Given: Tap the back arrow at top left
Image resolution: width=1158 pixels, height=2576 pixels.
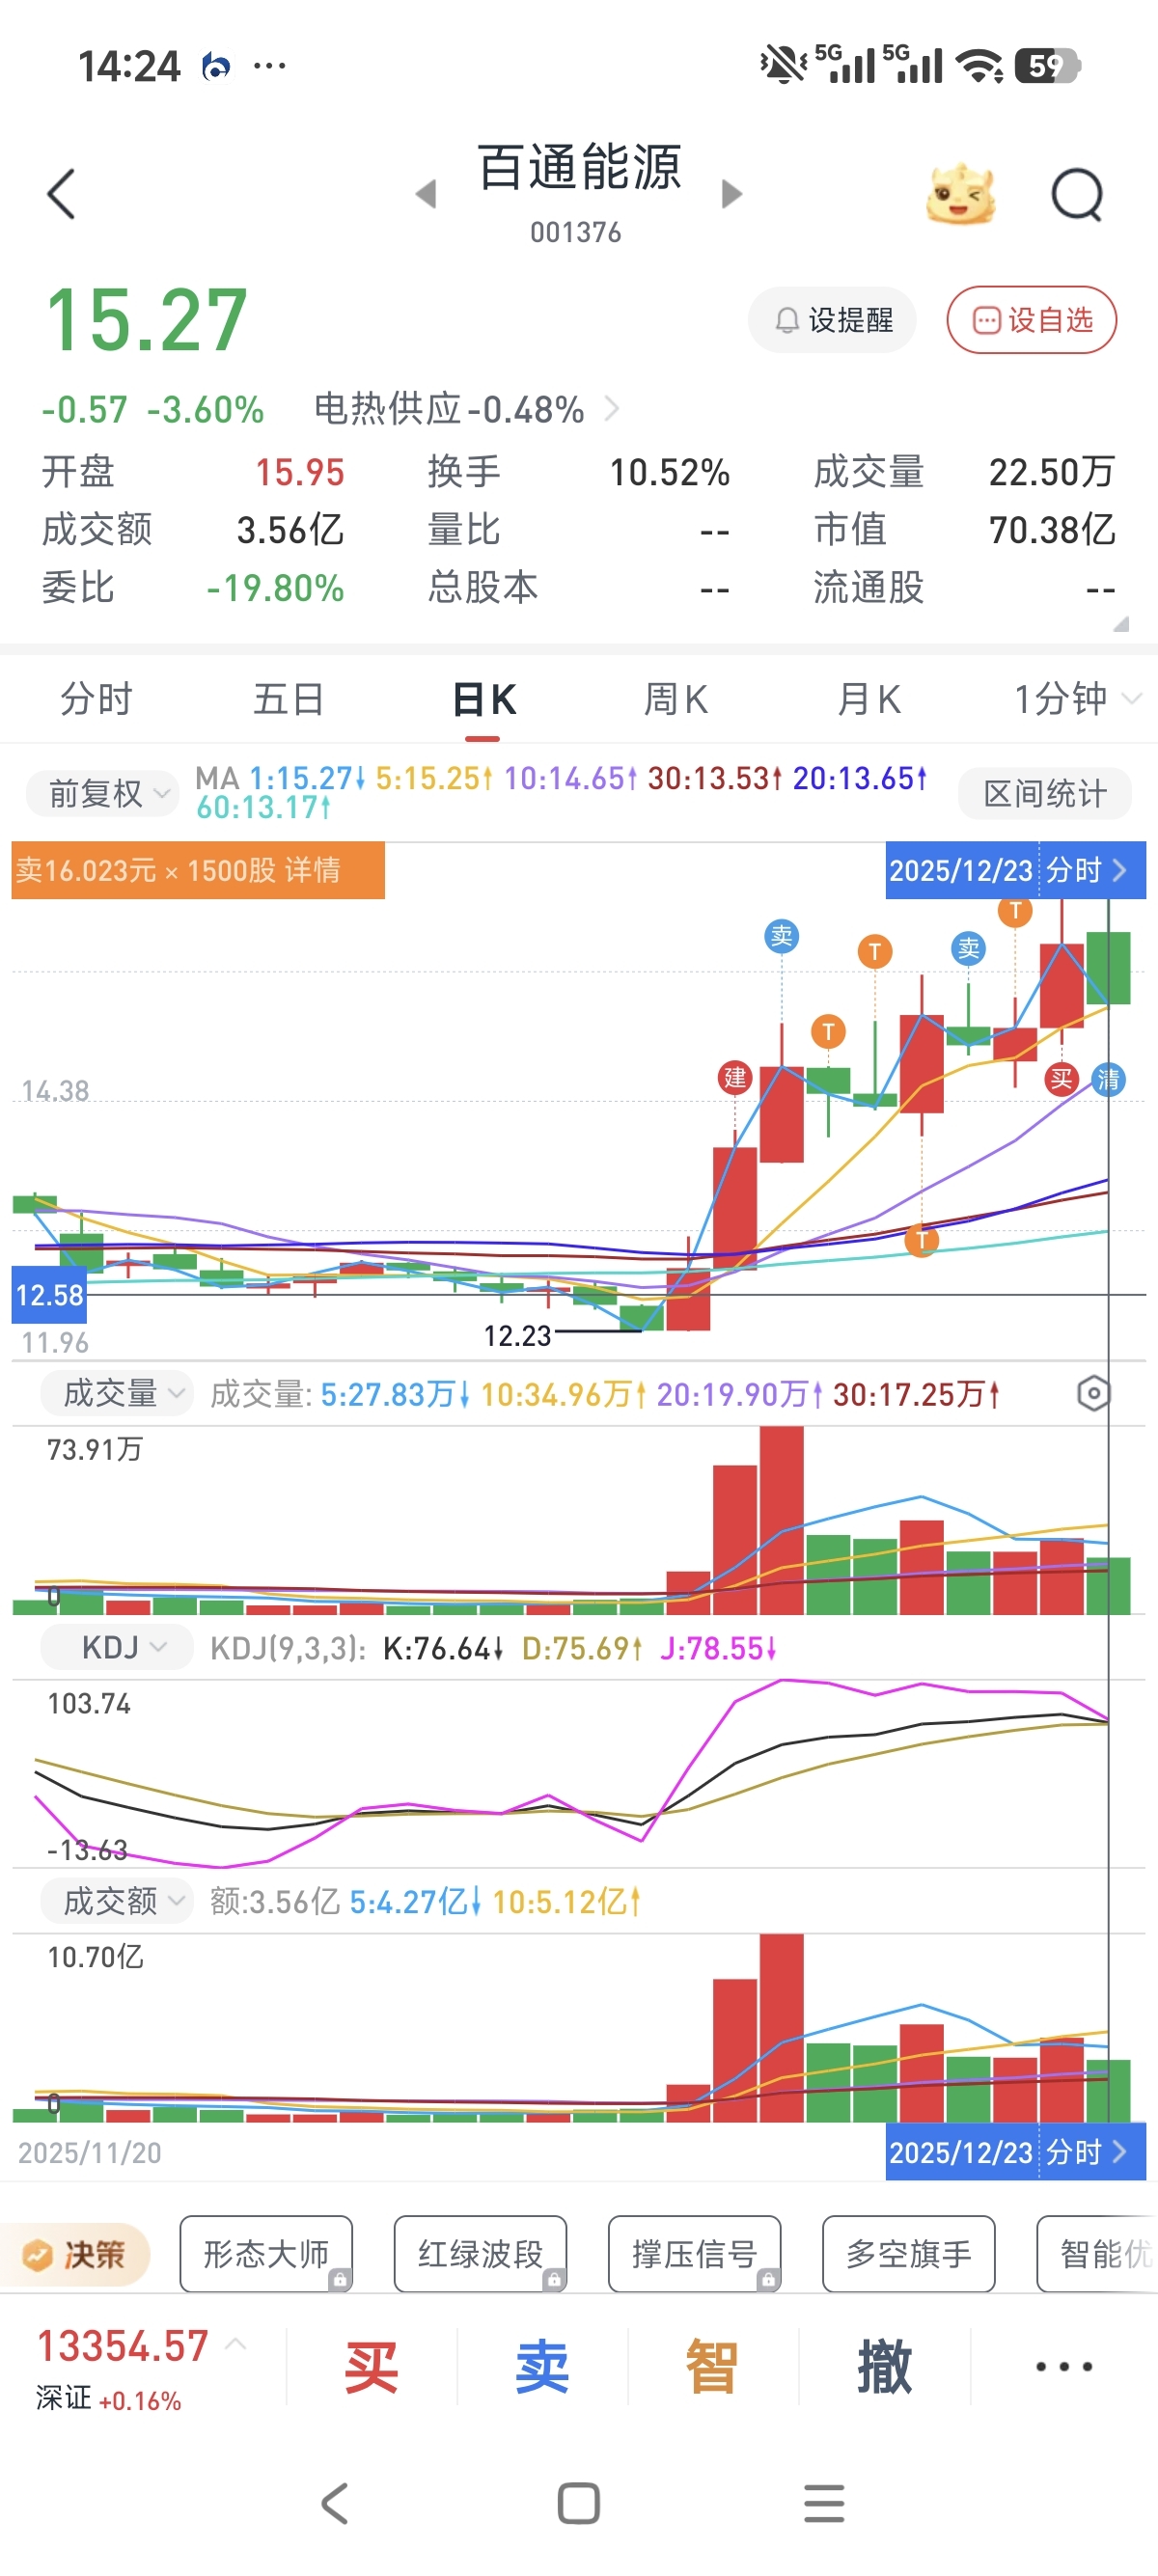Looking at the screenshot, I should click(62, 193).
